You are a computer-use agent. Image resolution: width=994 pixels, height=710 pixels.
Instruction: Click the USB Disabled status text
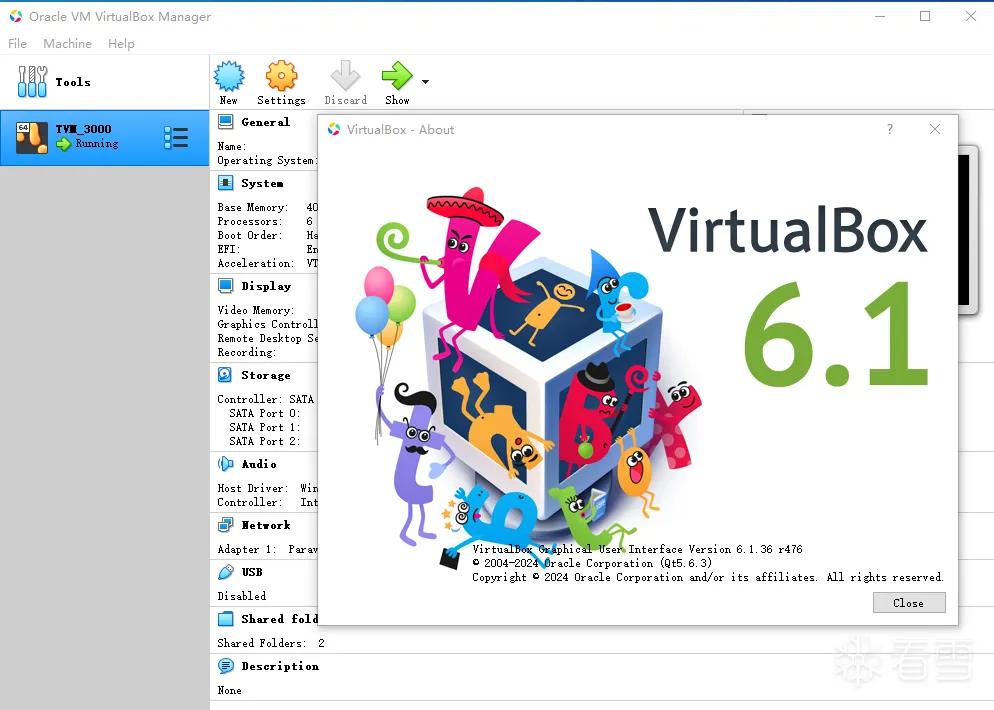coord(242,596)
